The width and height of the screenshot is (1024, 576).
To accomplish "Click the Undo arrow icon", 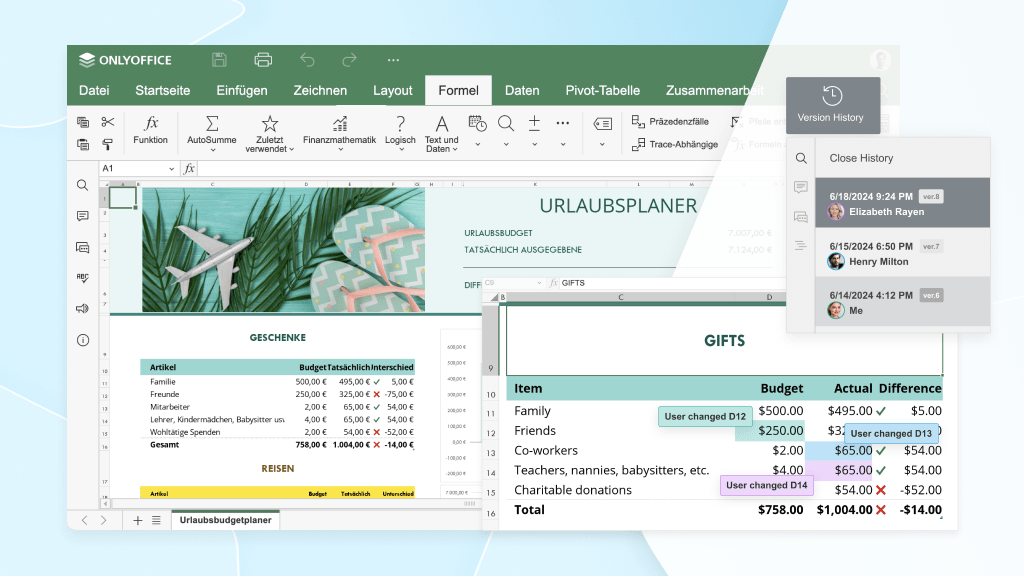I will coord(307,60).
